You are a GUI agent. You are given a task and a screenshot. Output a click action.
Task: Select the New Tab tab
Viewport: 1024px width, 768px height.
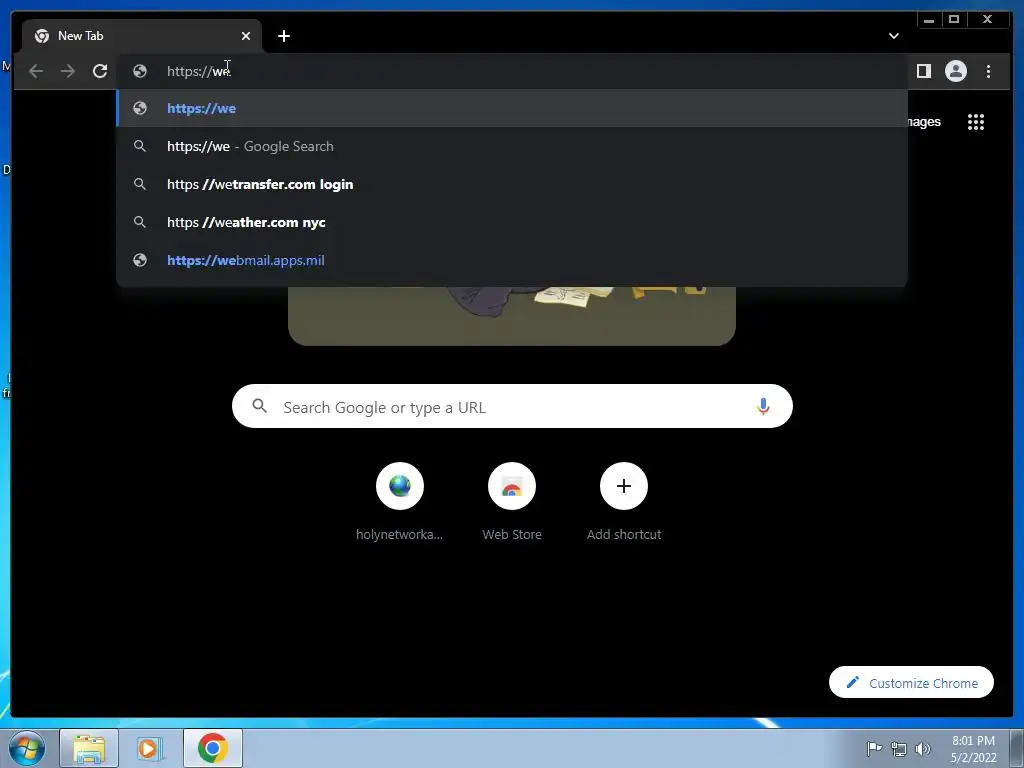point(142,36)
